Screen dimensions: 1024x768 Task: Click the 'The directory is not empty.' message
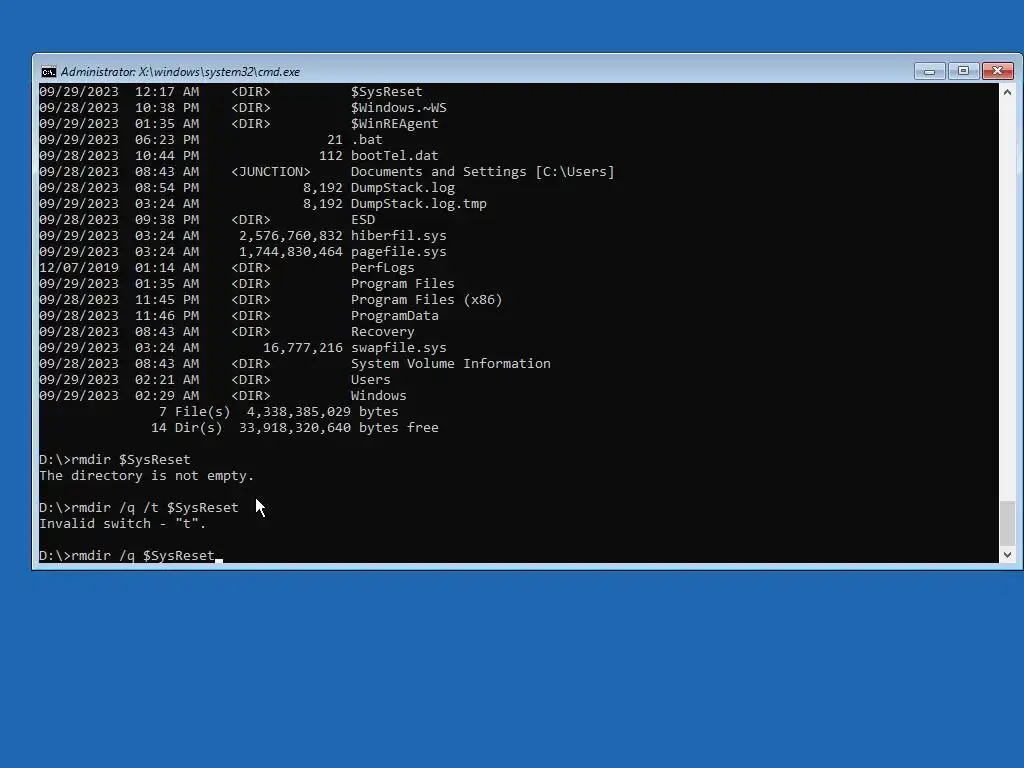146,476
